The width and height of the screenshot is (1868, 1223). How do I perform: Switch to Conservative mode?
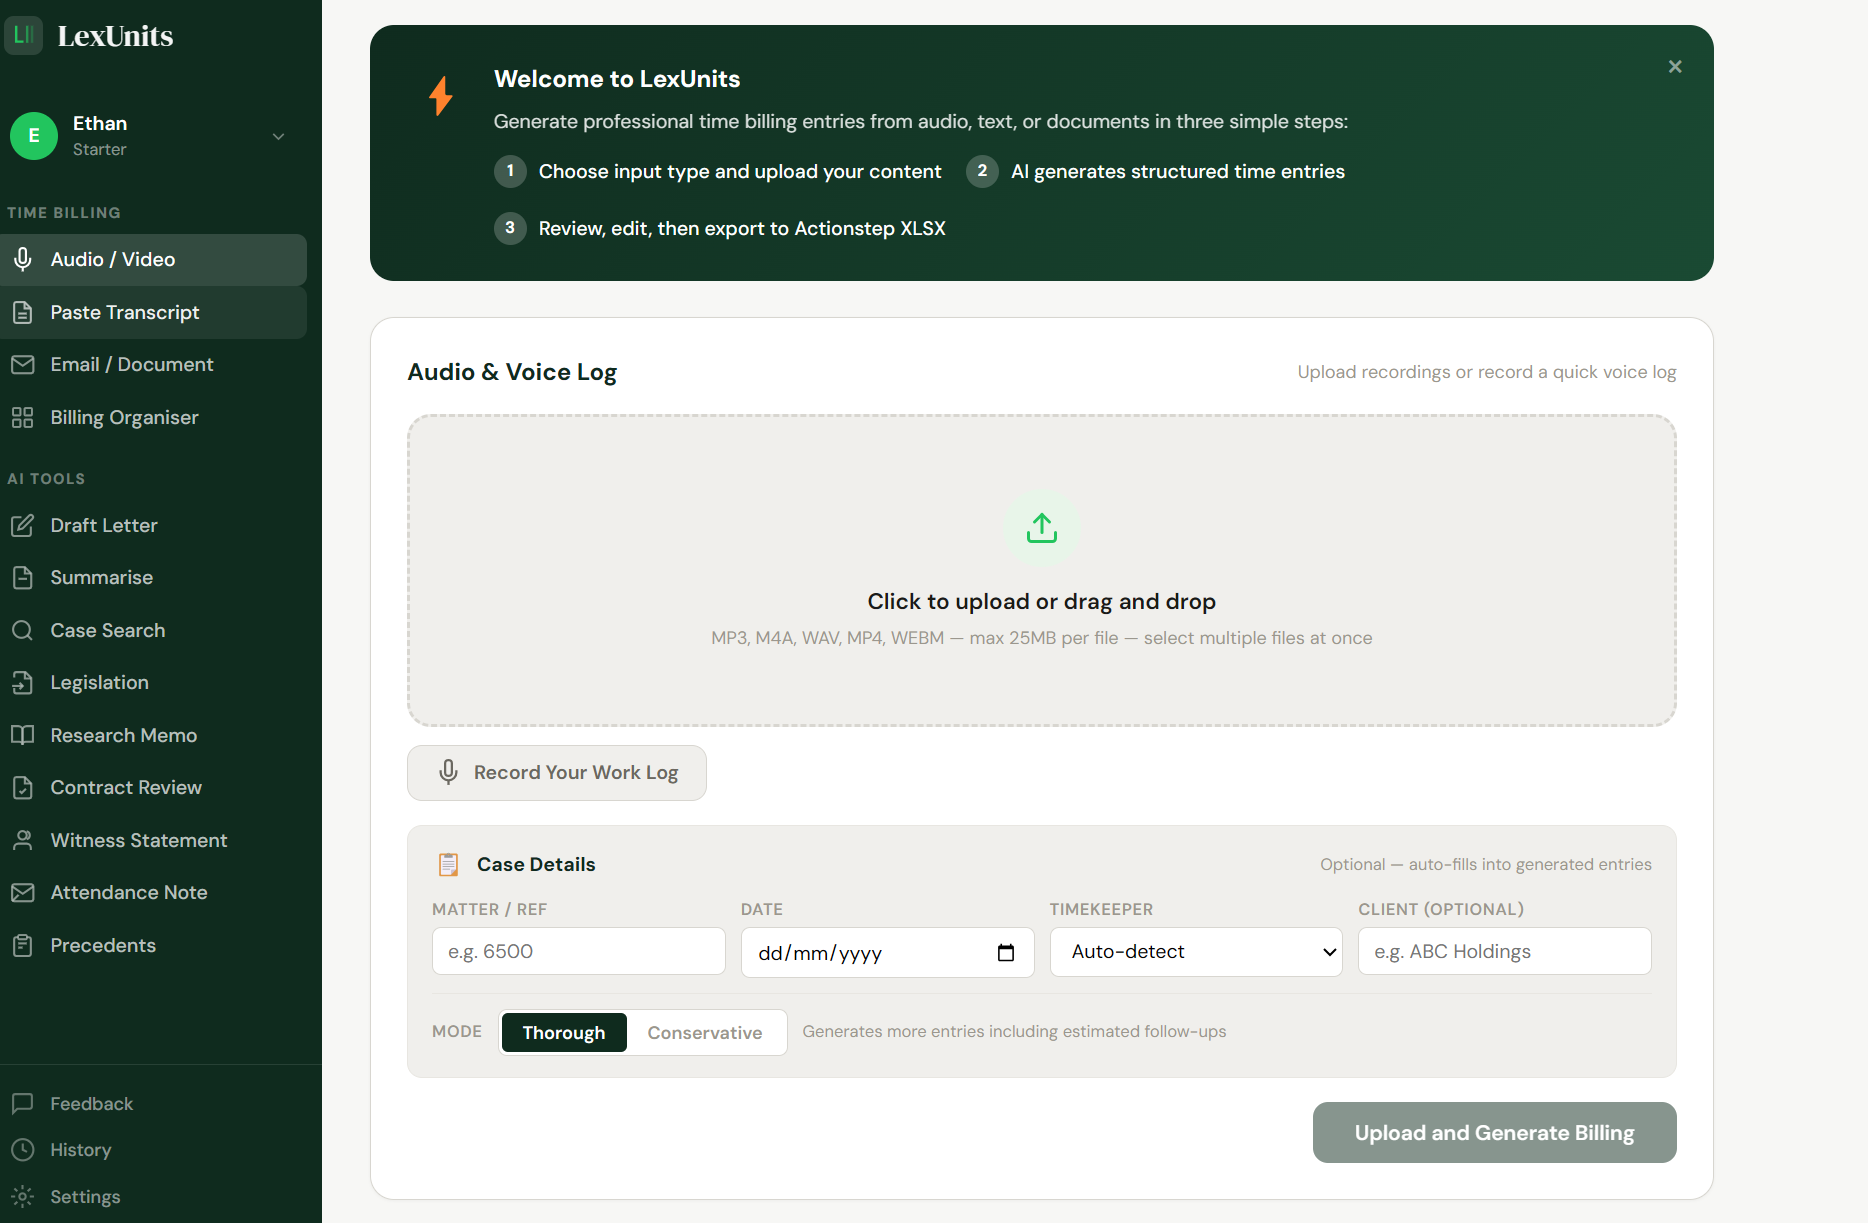coord(705,1033)
